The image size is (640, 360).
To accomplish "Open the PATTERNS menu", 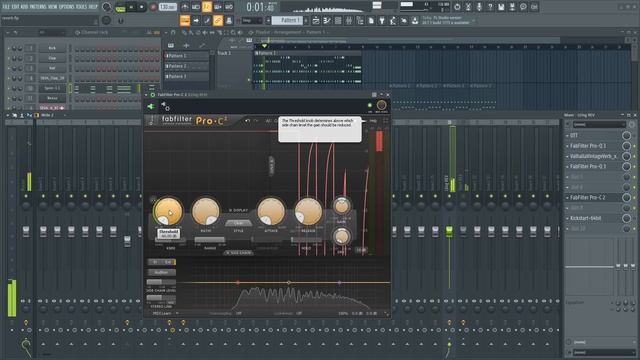I will 38,7.
